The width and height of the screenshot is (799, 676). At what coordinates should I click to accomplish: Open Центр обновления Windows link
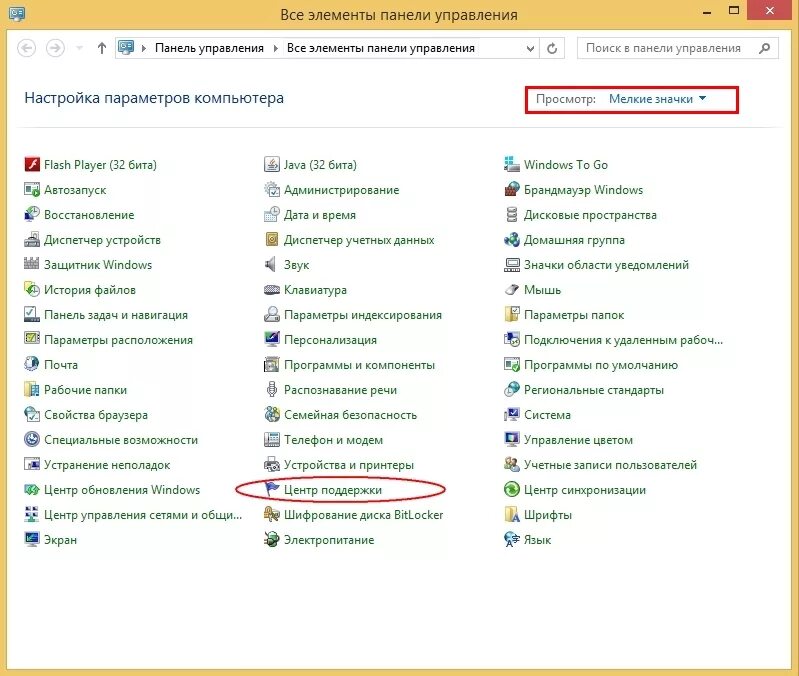coord(122,490)
